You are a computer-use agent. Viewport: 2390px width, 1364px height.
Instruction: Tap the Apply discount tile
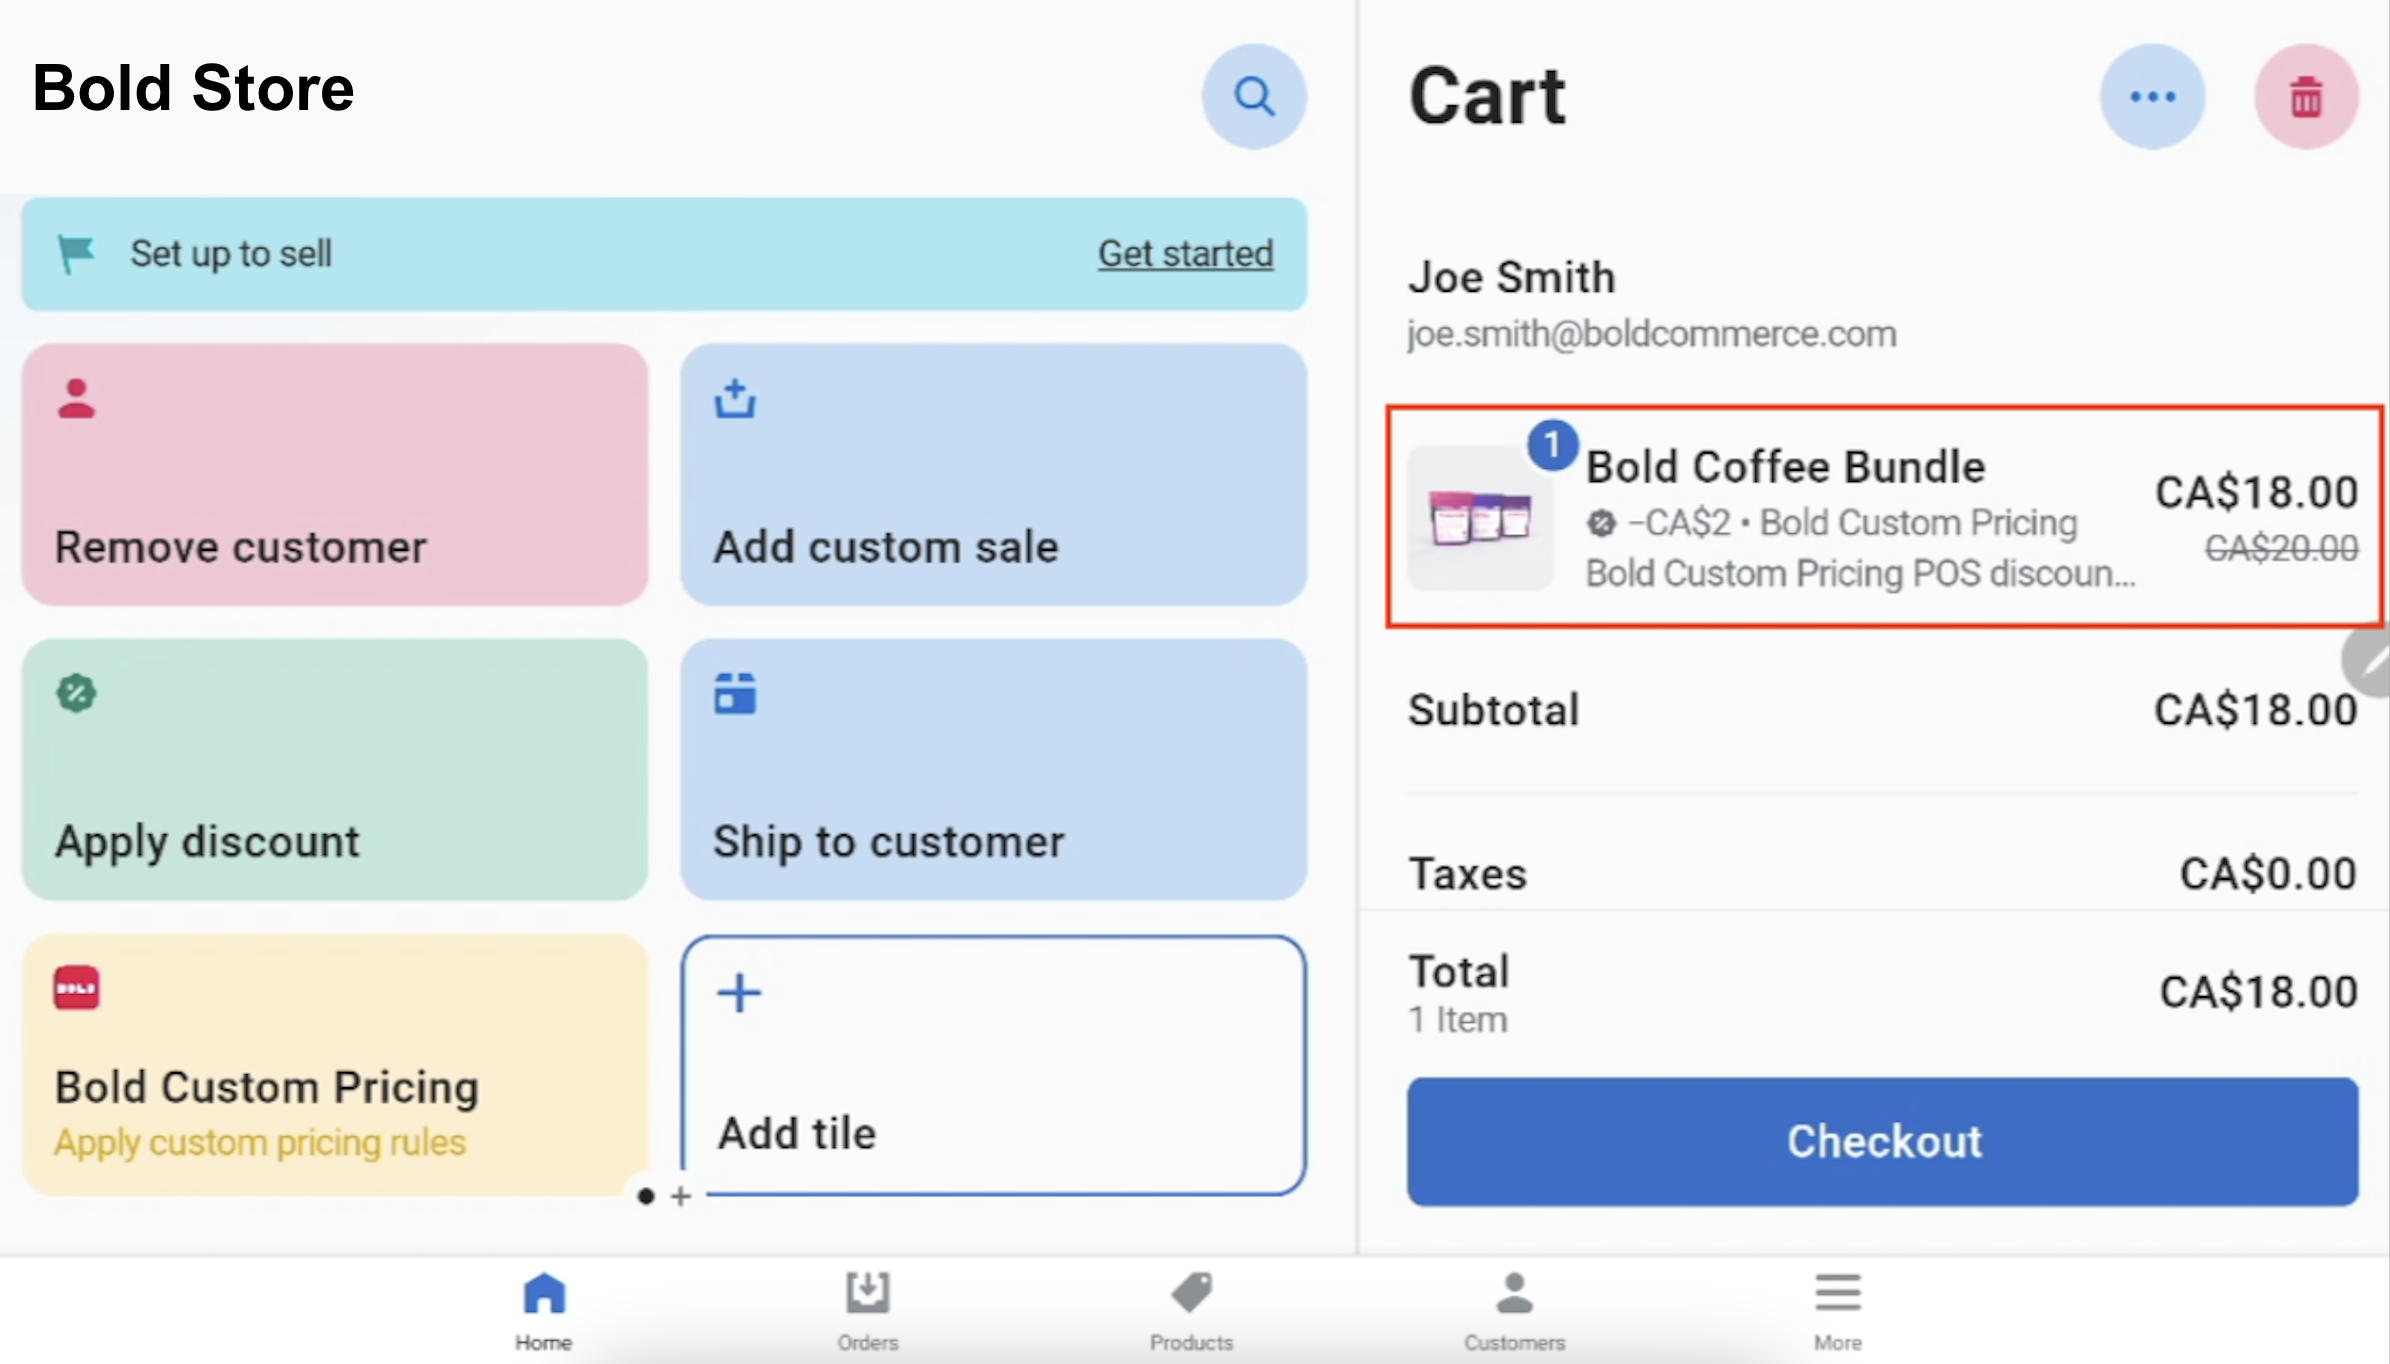pyautogui.click(x=335, y=770)
